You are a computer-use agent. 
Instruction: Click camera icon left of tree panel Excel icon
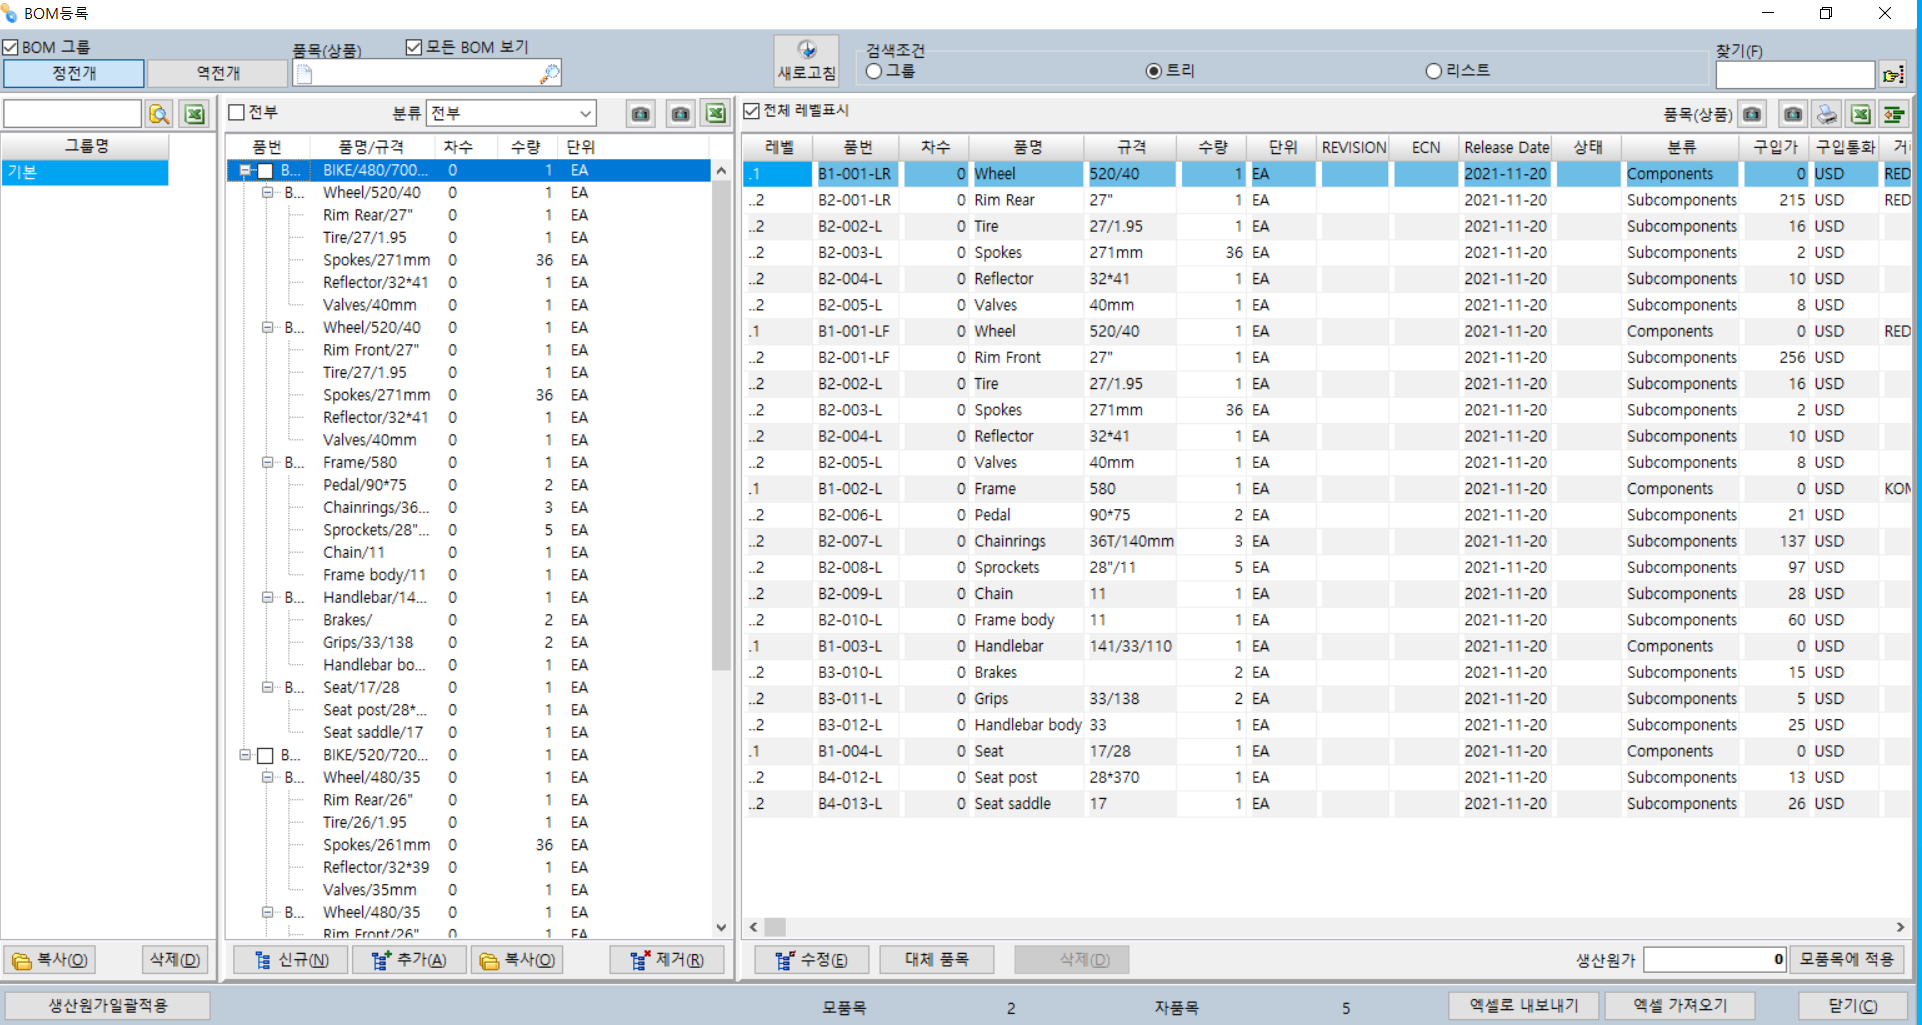(680, 114)
